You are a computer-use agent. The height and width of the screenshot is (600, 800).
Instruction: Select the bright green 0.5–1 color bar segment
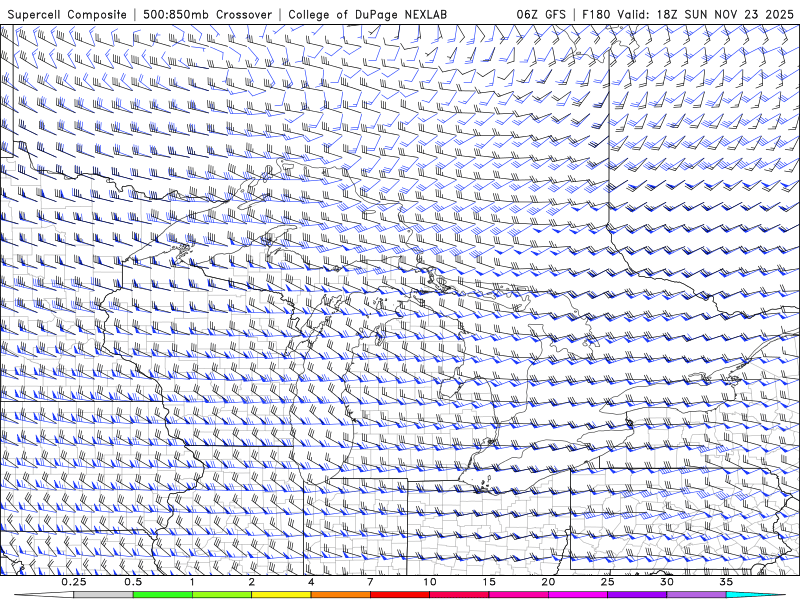point(163,595)
